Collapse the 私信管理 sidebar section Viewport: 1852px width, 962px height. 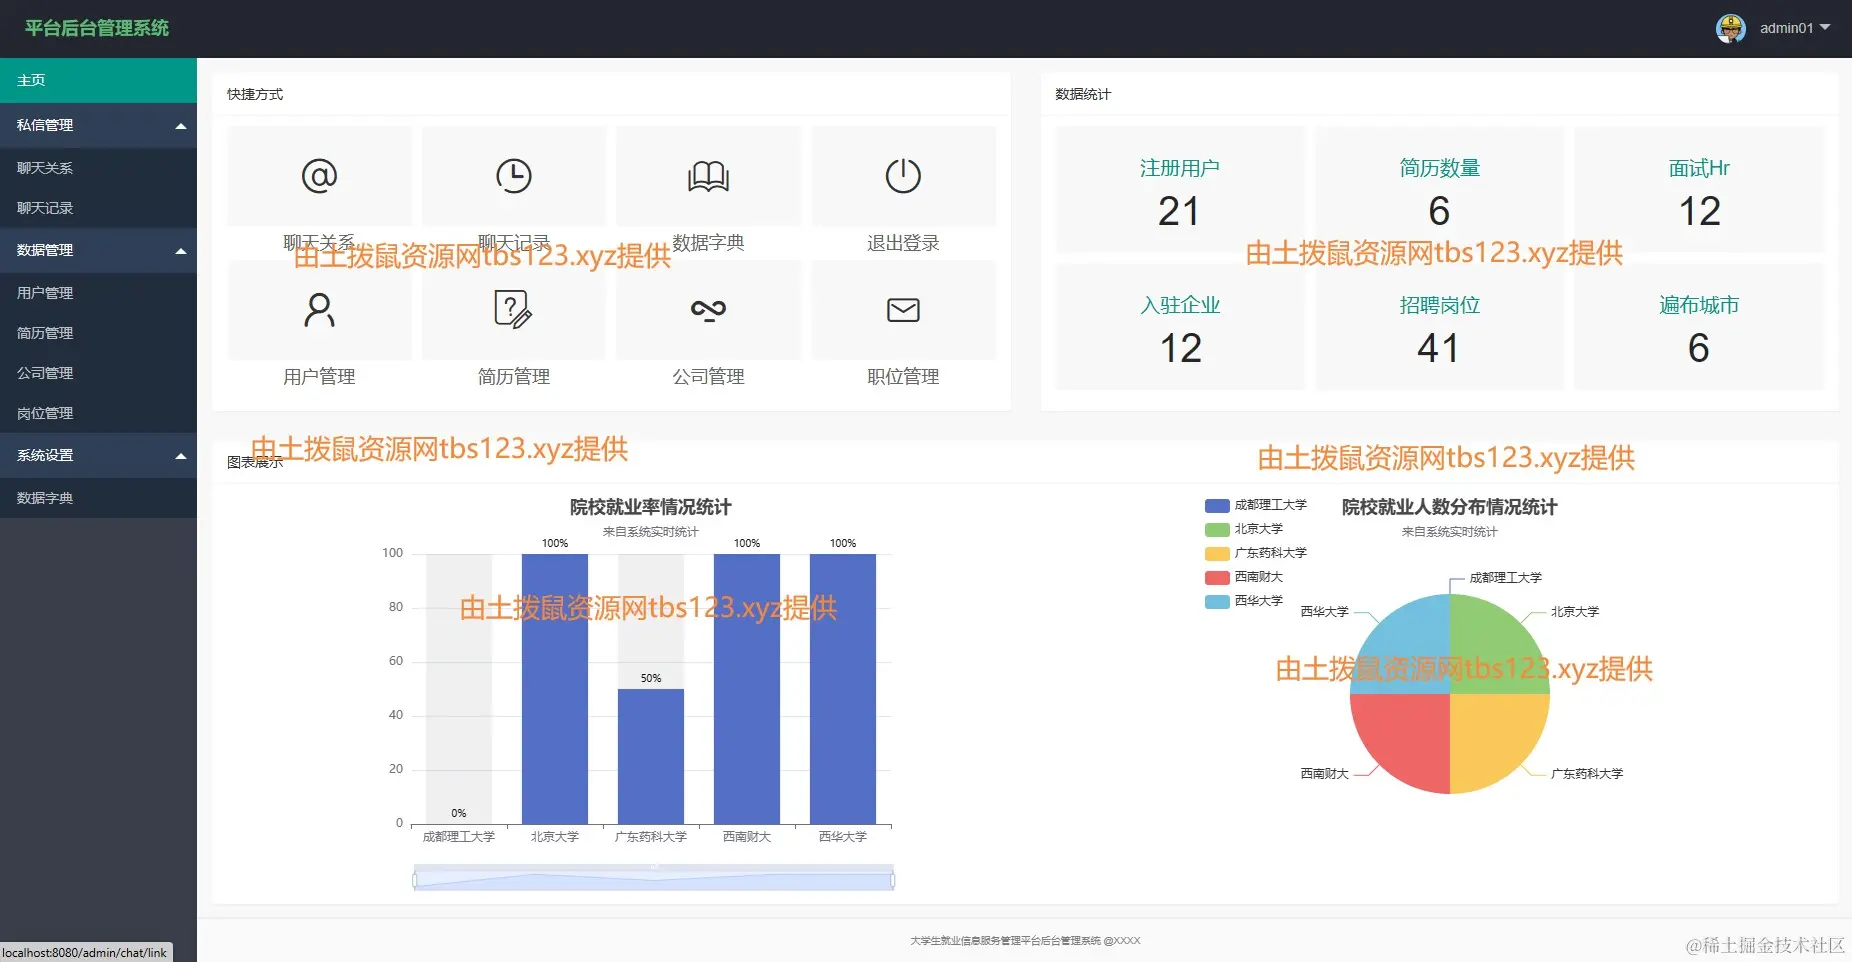tap(98, 125)
